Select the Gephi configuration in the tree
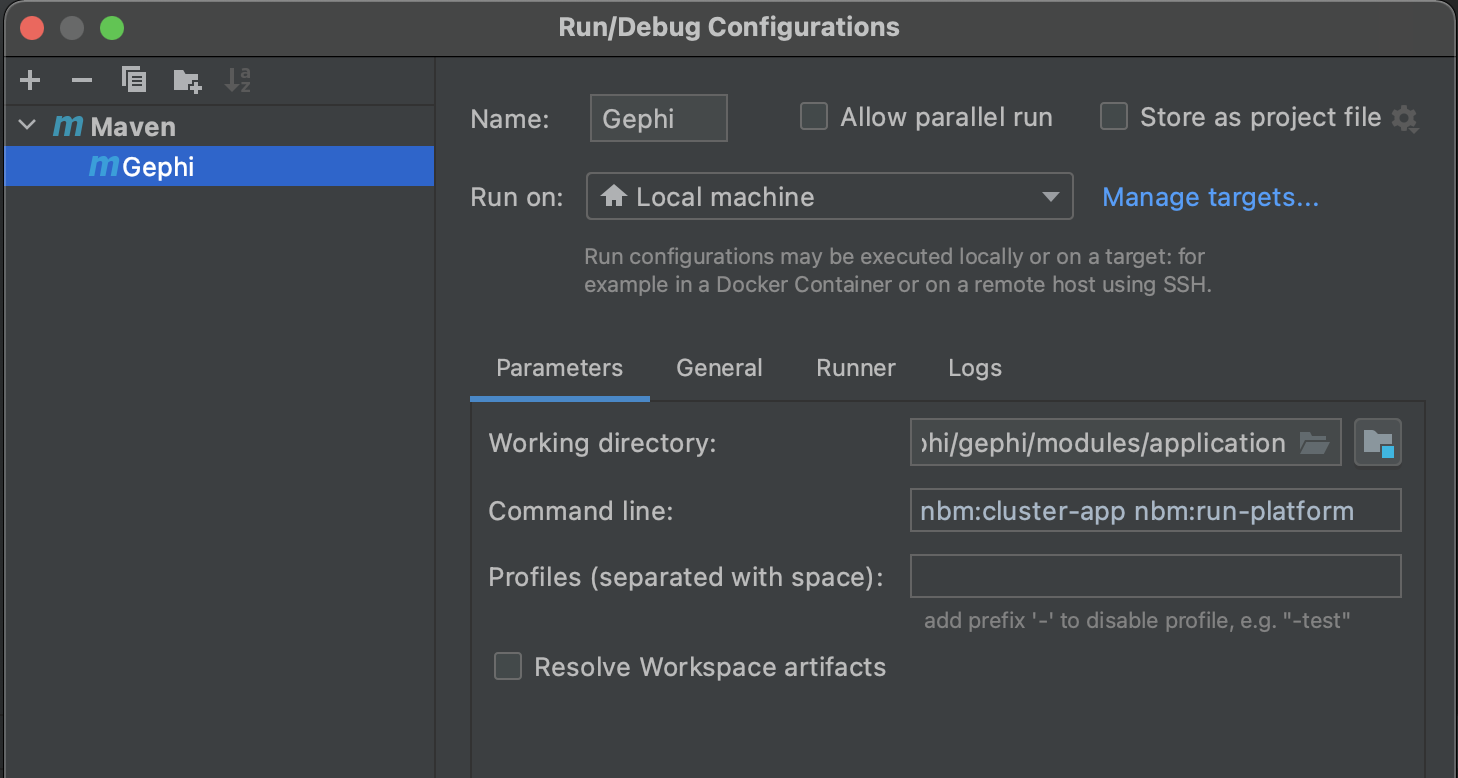Screen dimensions: 1458x778 coord(158,167)
